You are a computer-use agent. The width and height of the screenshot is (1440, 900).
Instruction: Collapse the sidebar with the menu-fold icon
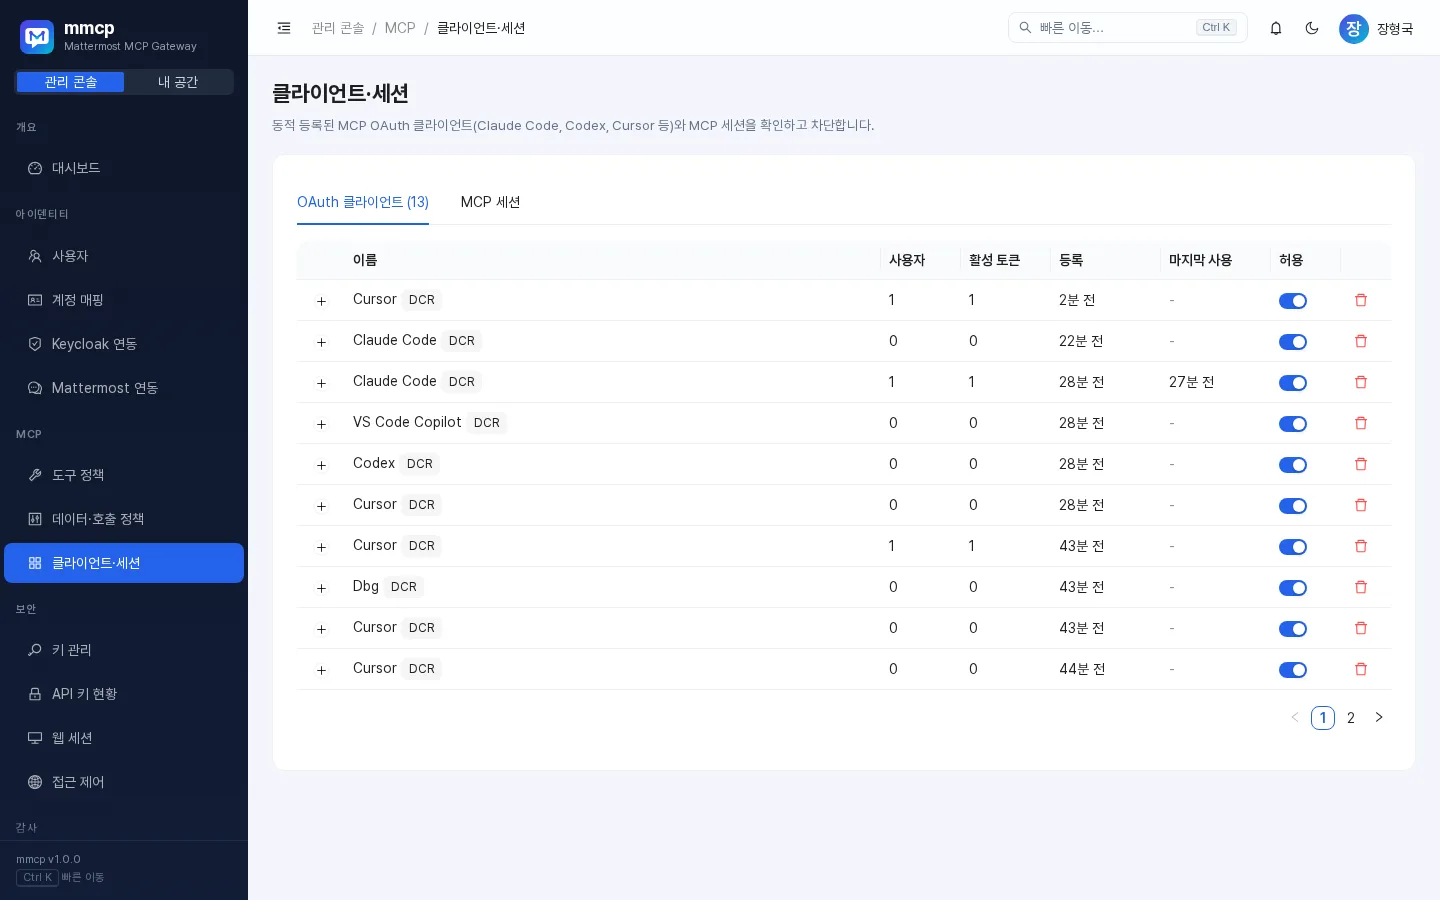point(284,28)
